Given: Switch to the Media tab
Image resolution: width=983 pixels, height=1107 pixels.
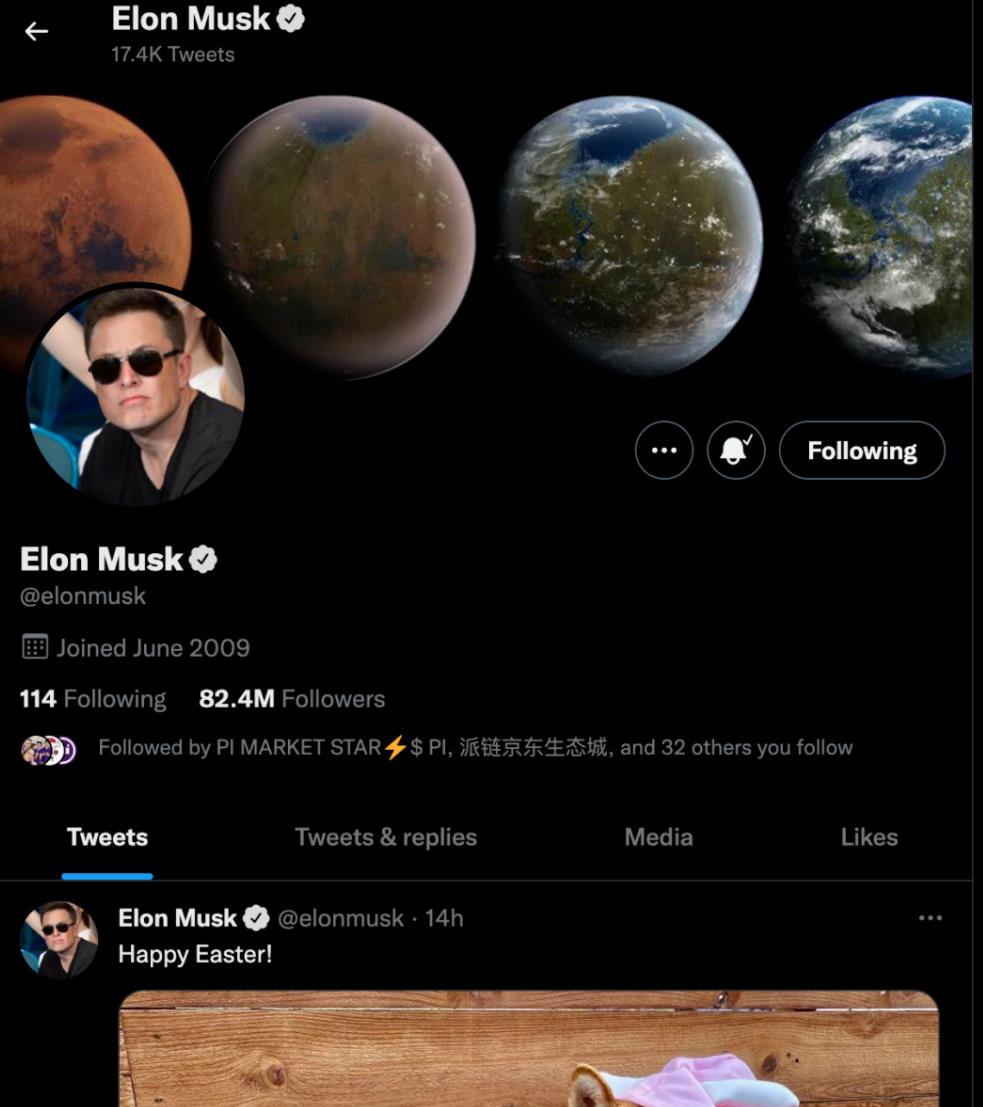Looking at the screenshot, I should pos(658,837).
